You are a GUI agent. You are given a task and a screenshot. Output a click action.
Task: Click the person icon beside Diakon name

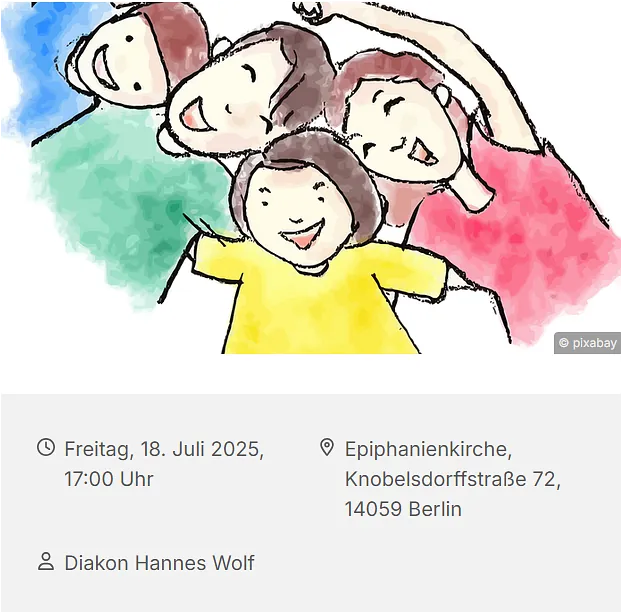click(46, 561)
